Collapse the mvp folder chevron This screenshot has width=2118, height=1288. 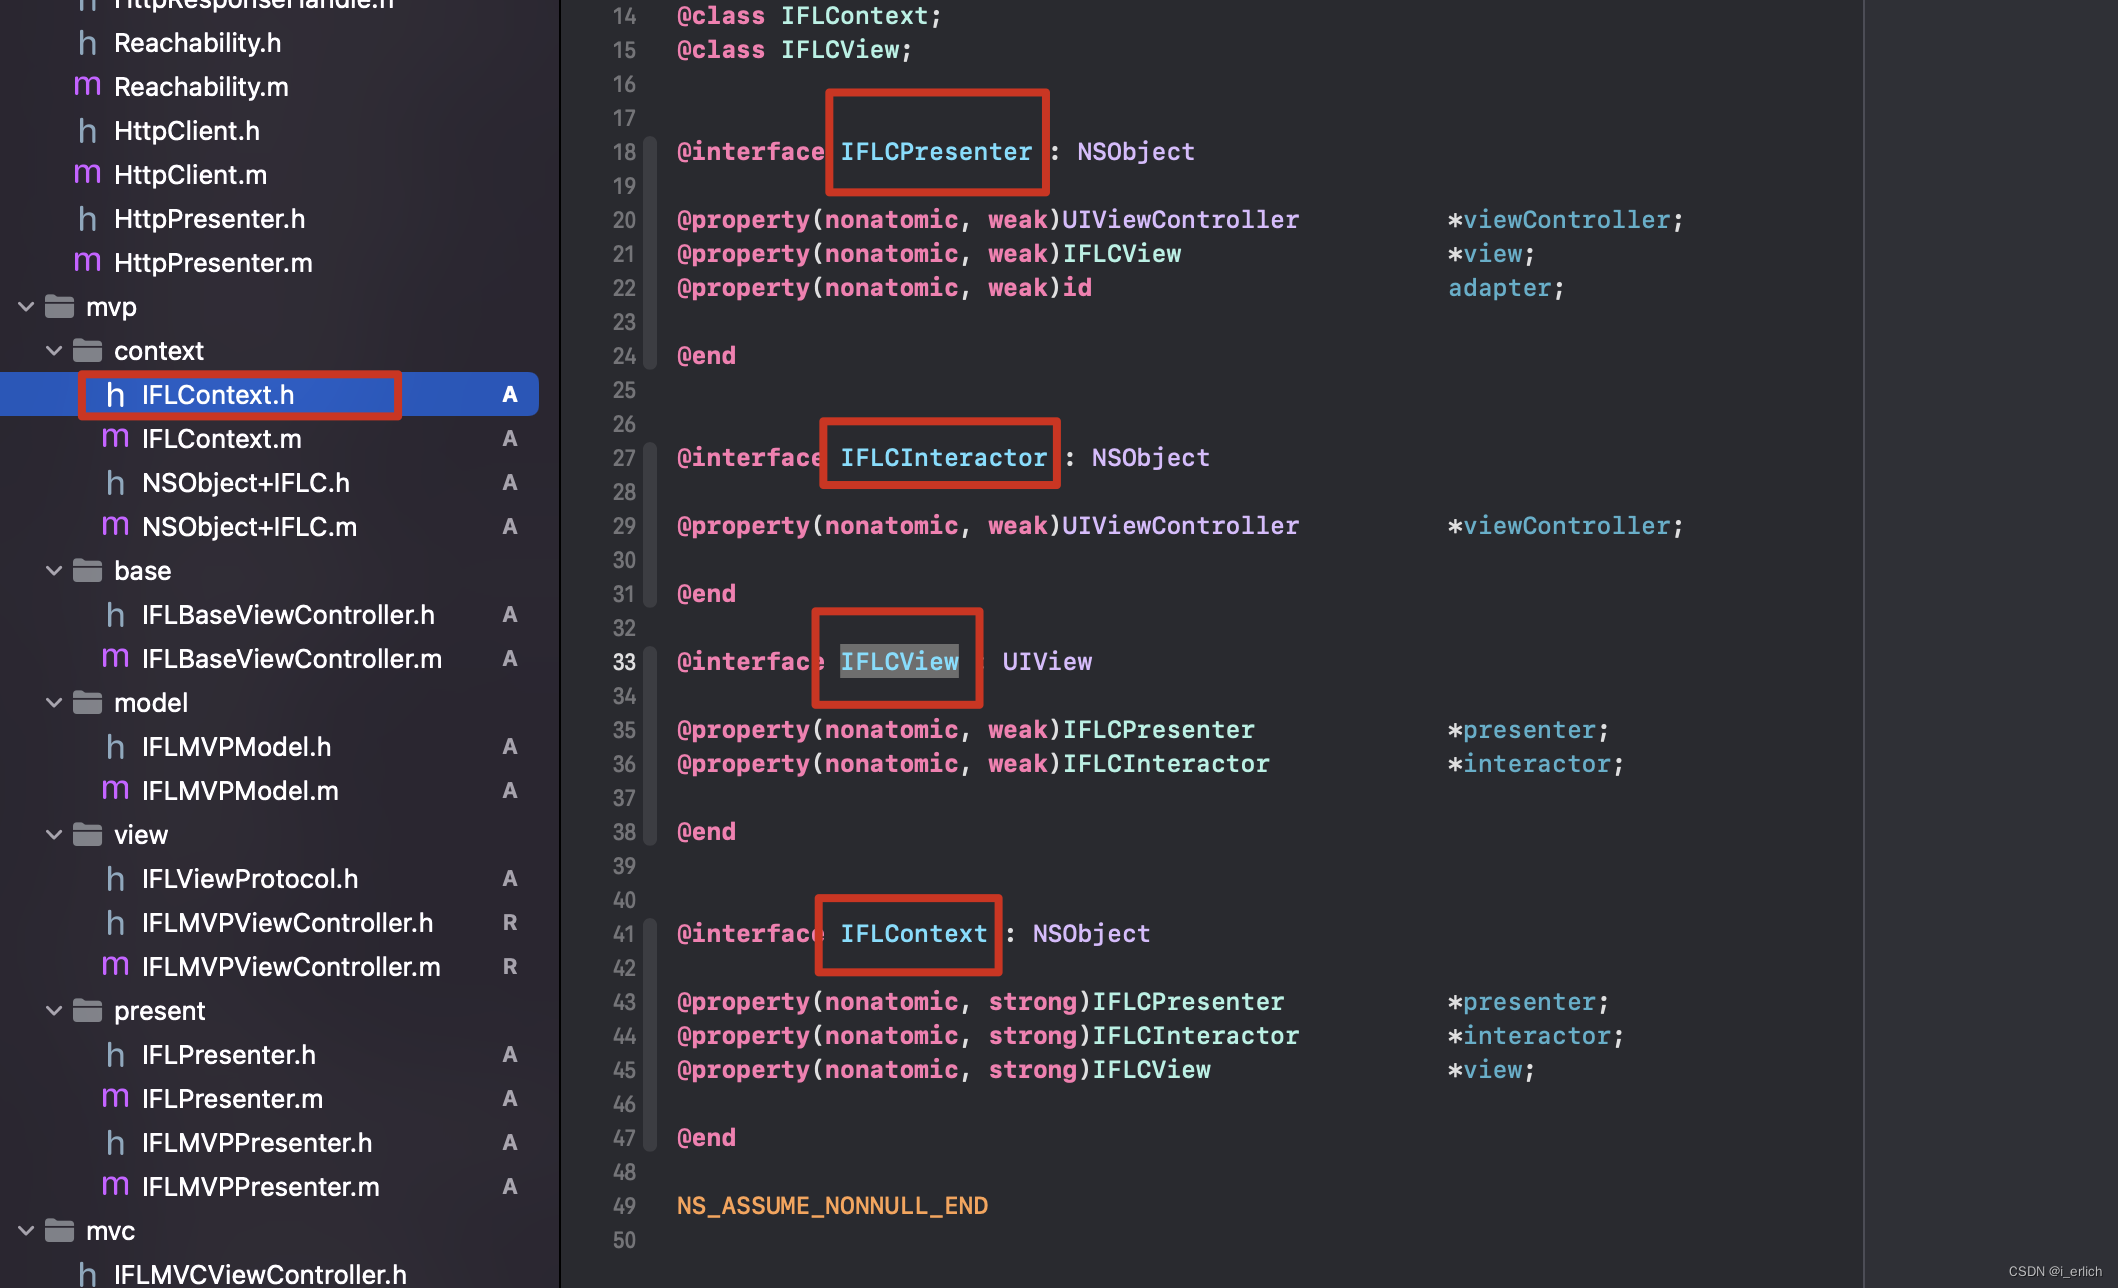[x=27, y=307]
